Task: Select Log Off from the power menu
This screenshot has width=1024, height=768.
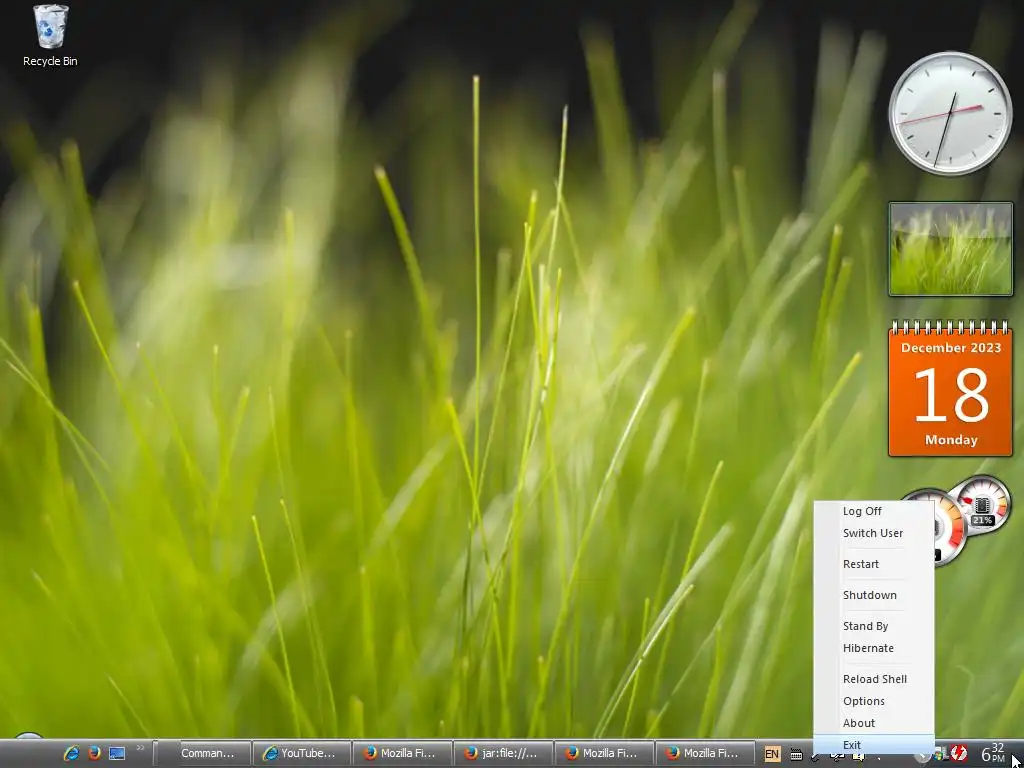Action: coord(874,511)
